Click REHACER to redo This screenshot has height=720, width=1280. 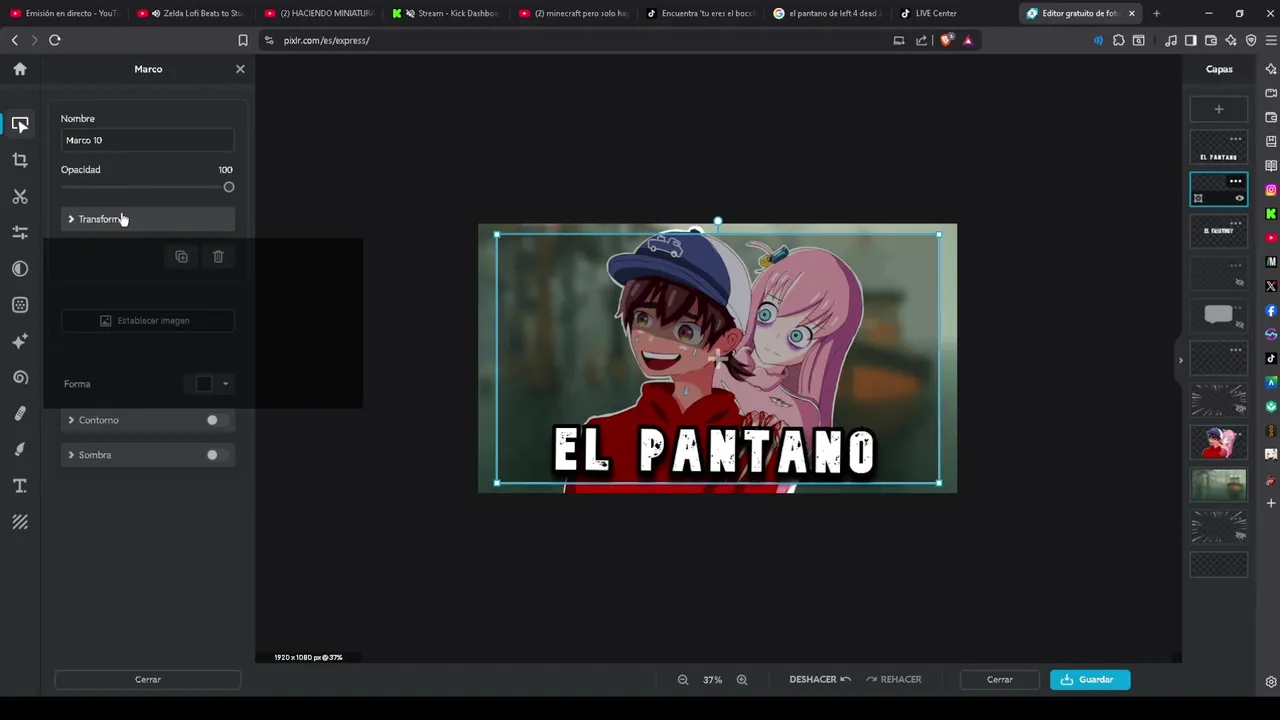[x=893, y=680]
